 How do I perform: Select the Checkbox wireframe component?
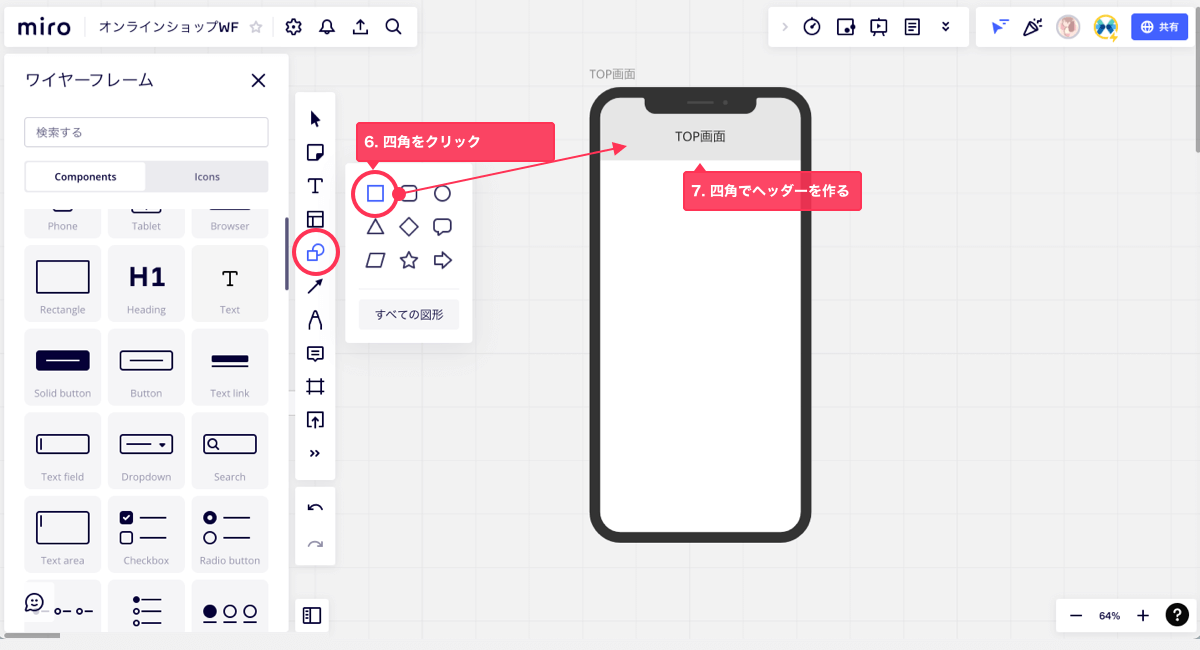[x=146, y=537]
